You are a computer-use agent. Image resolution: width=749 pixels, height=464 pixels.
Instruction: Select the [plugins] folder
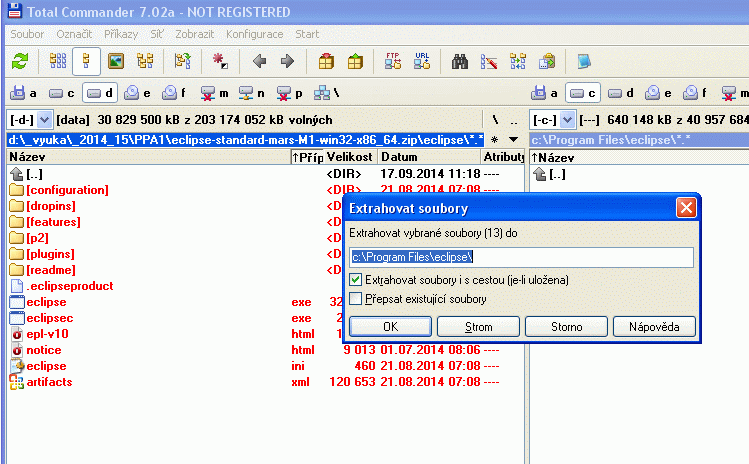point(50,254)
